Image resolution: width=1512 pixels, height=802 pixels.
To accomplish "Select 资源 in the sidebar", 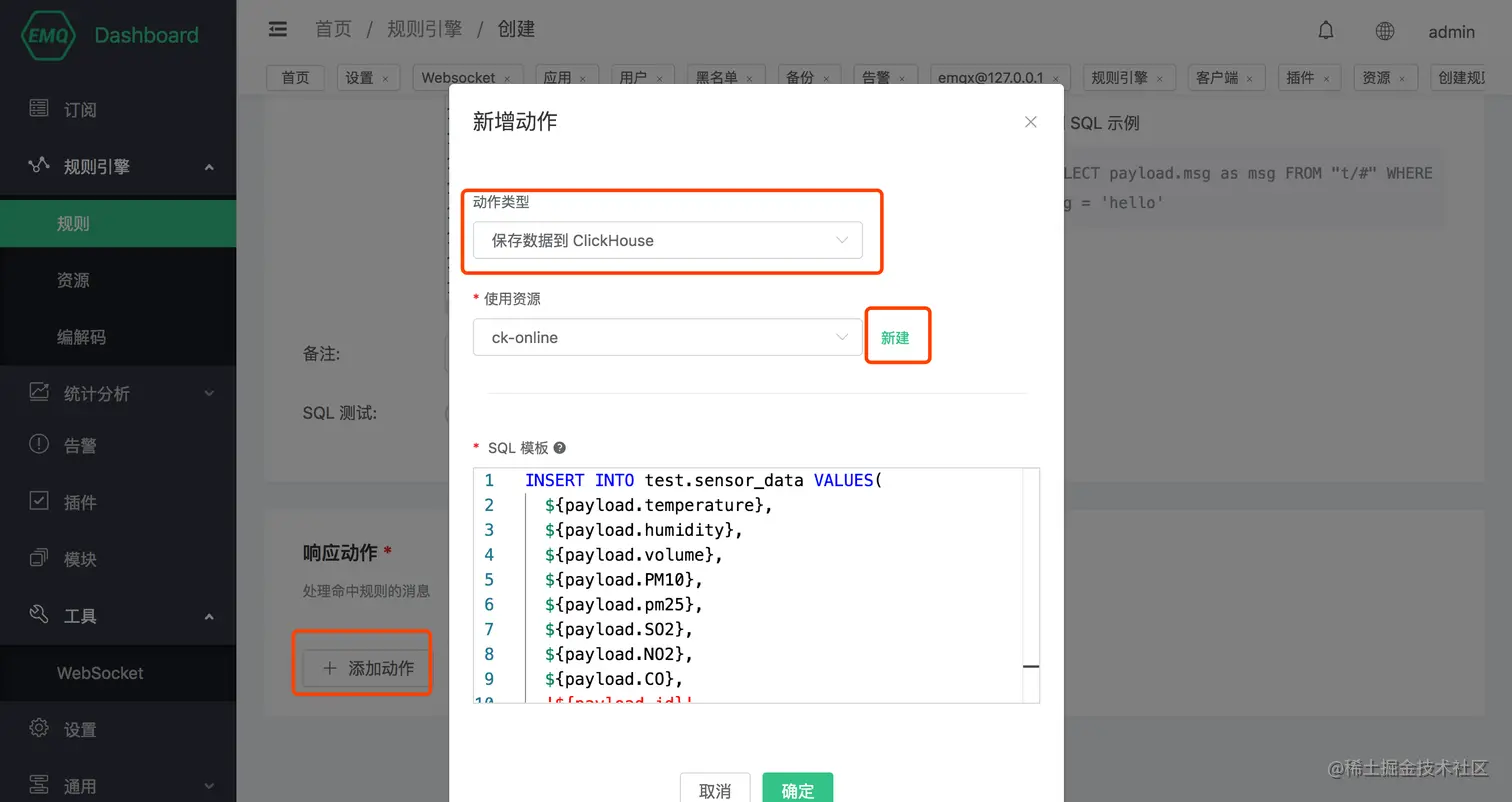I will (118, 280).
